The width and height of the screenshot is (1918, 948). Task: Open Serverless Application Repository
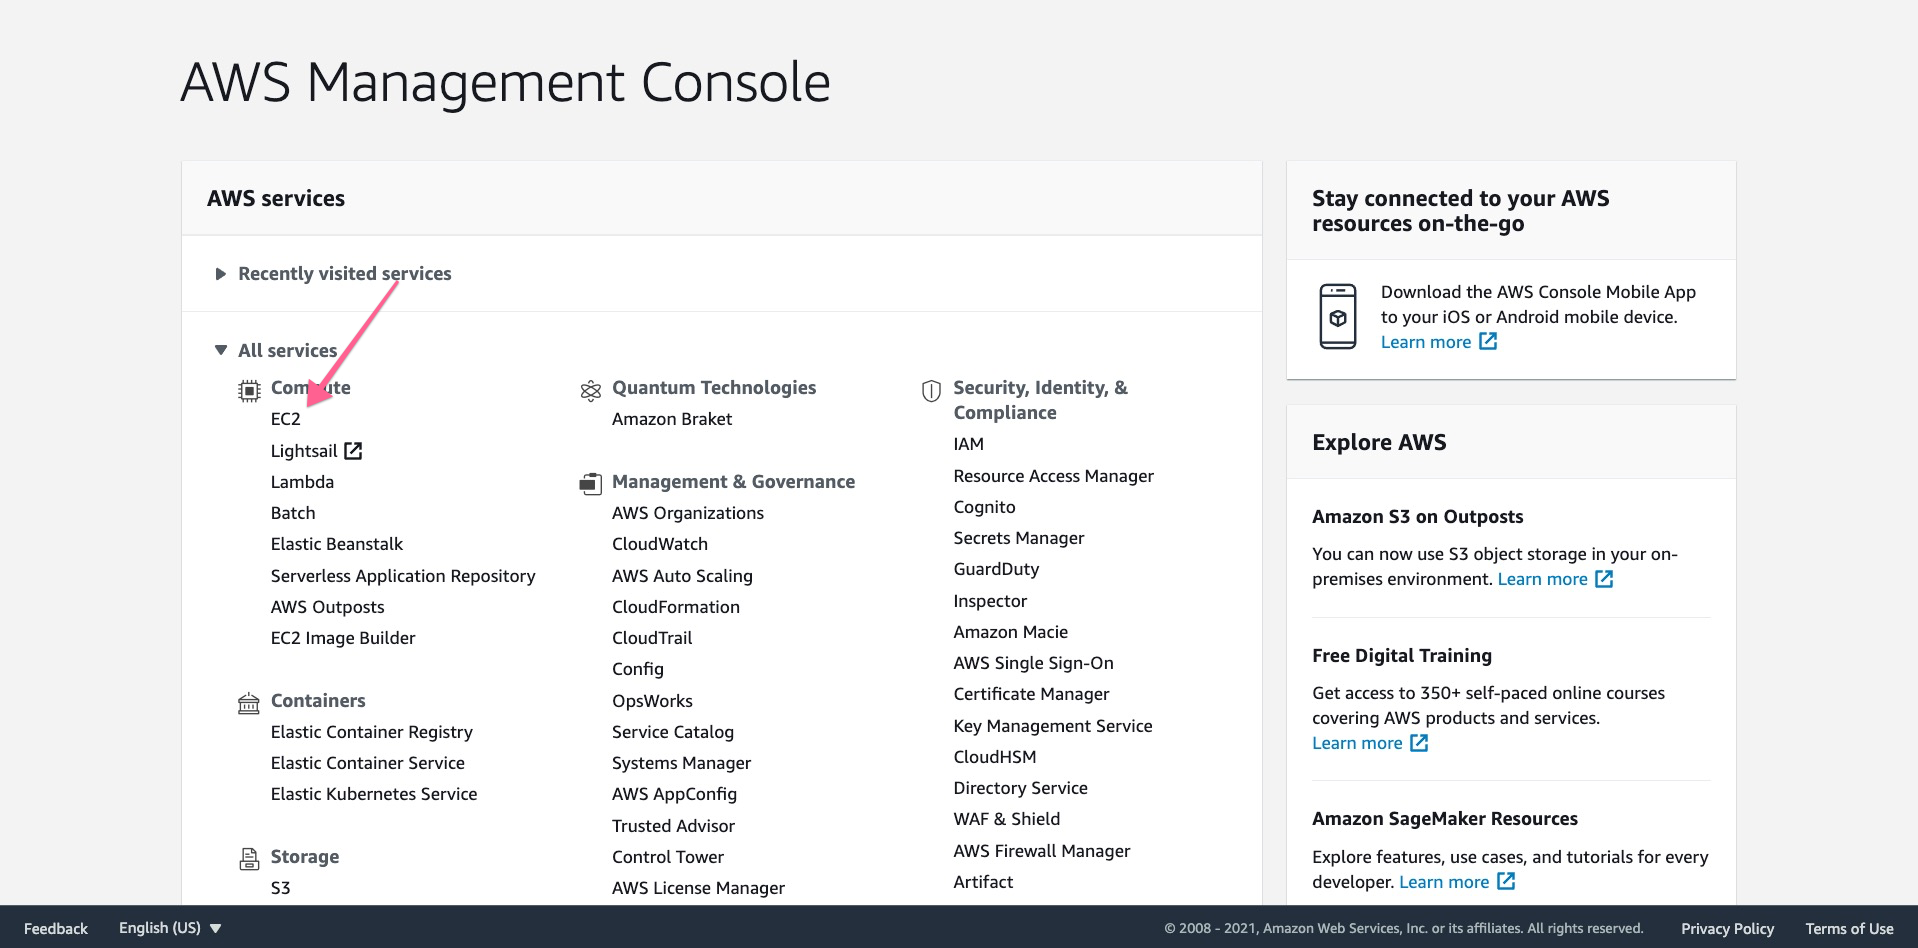403,576
